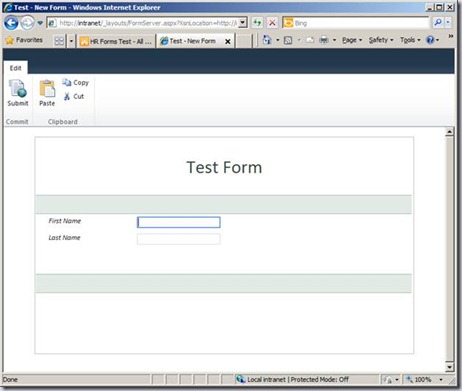Screen dimensions: 462x391
Task: Expand the Home button dropdown arrow
Action: pyautogui.click(x=278, y=40)
